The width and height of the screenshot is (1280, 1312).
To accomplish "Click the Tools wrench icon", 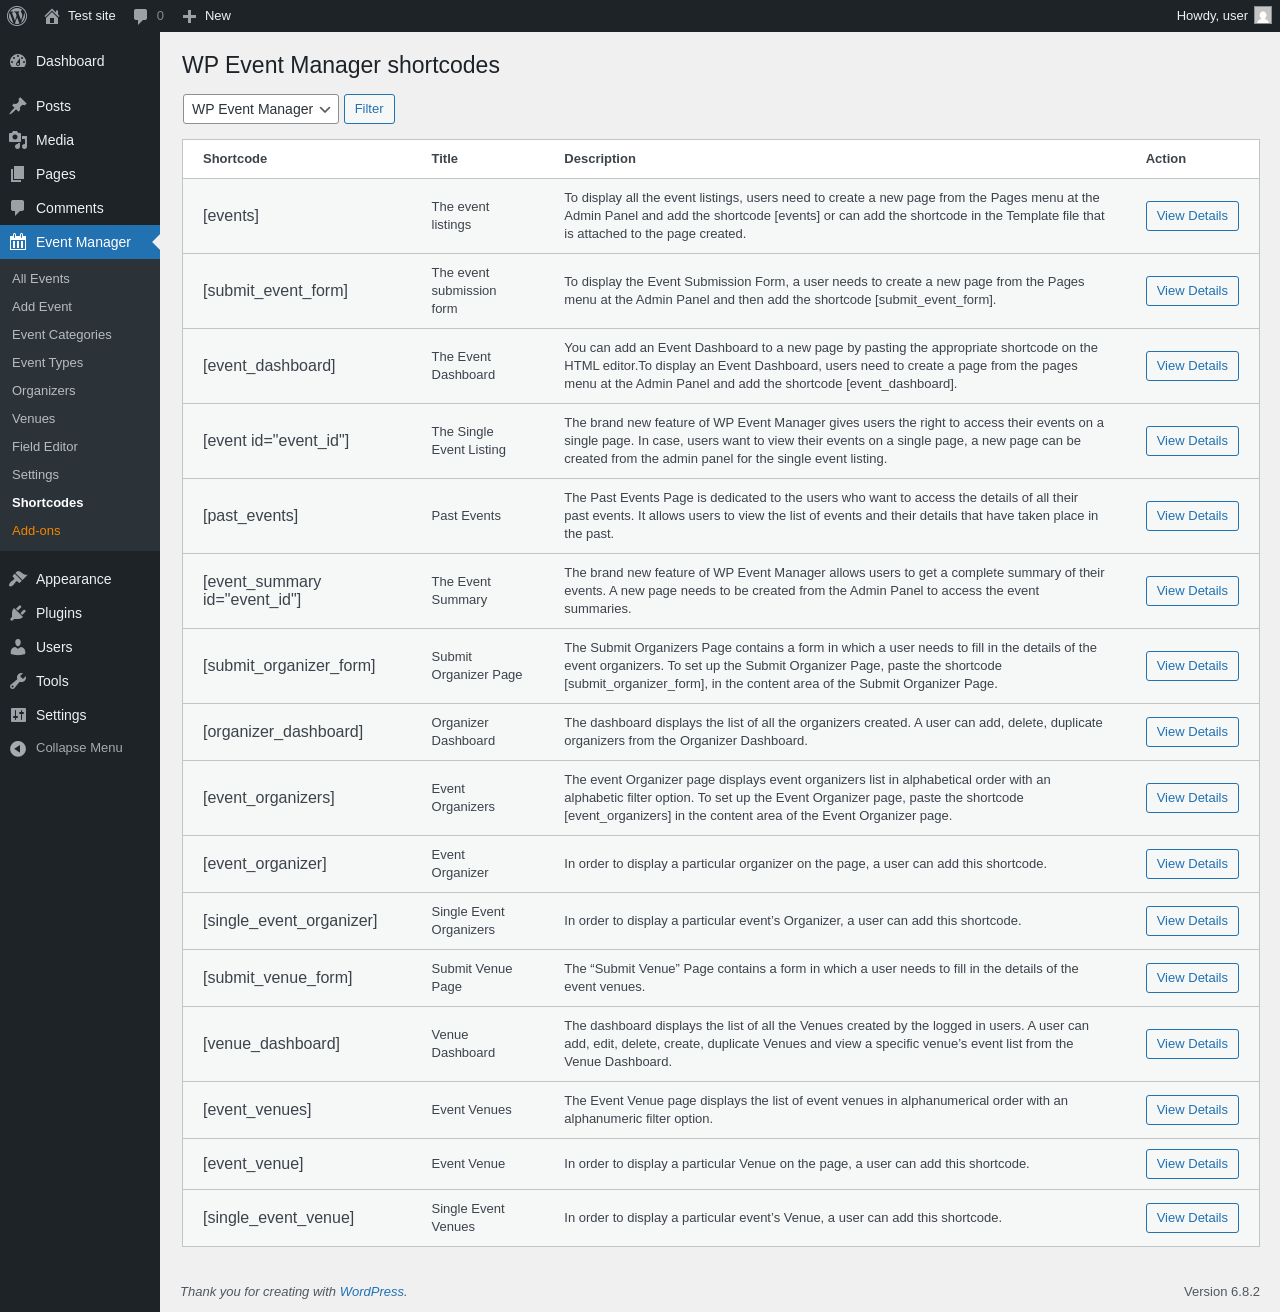I will coord(18,681).
